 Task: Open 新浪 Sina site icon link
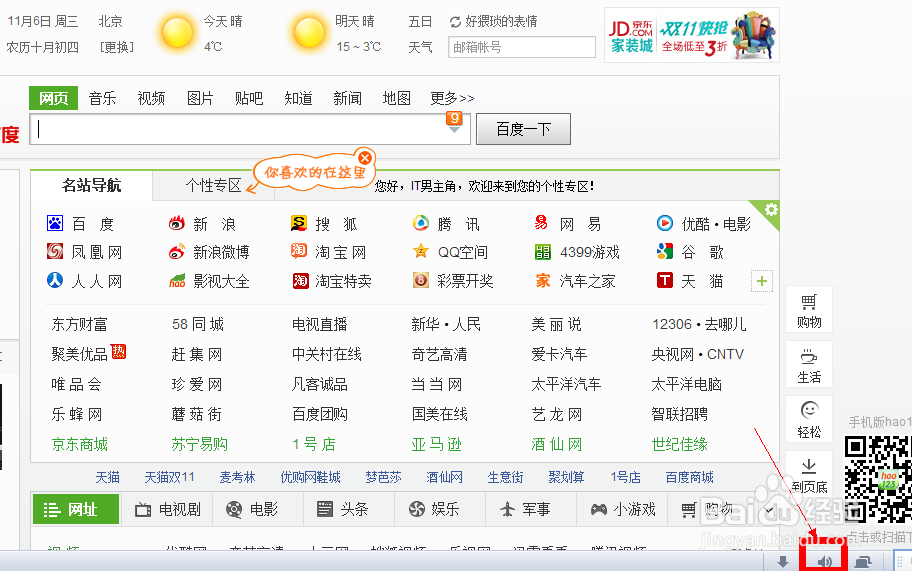point(177,223)
